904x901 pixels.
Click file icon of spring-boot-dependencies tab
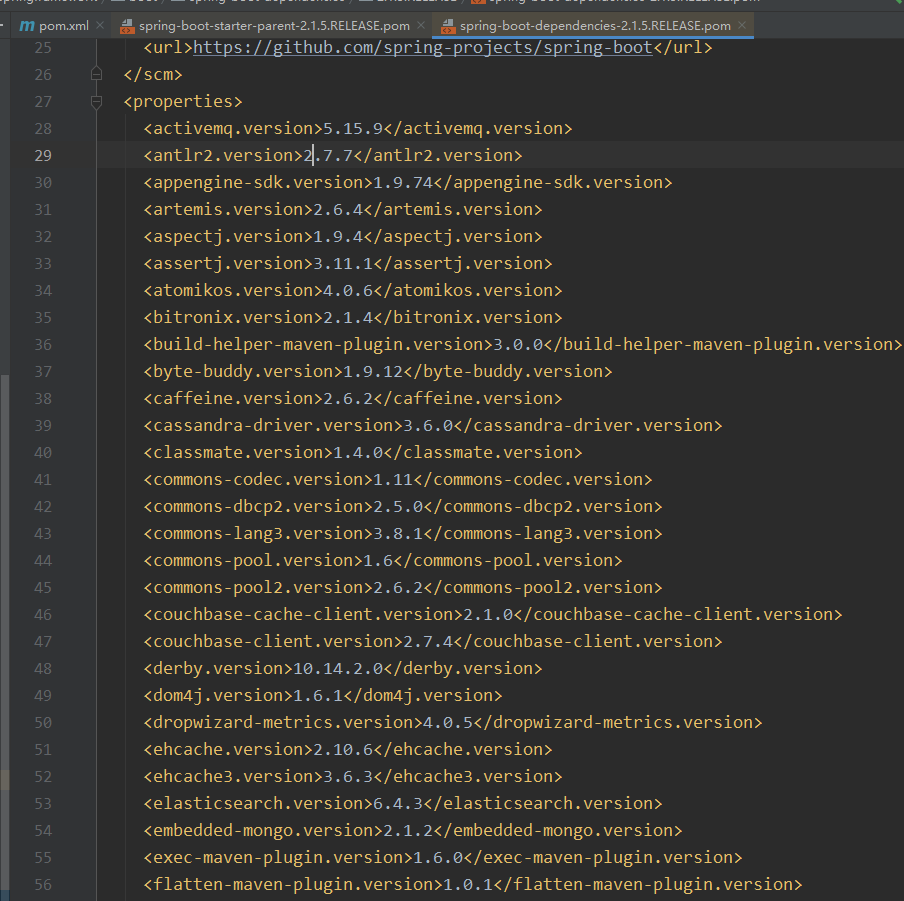[x=448, y=26]
